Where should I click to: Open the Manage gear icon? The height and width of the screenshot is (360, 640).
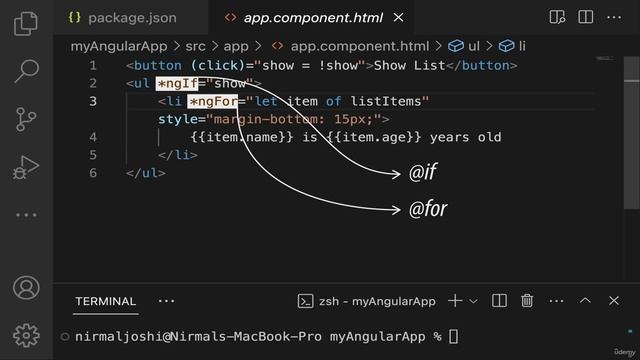(26, 336)
